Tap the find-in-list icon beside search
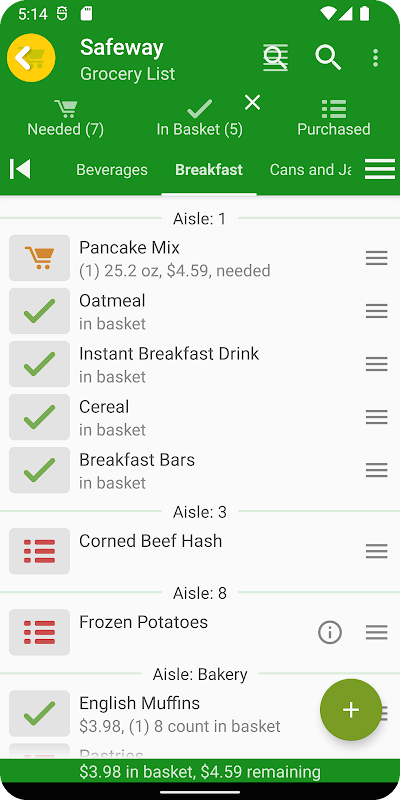This screenshot has height=800, width=400. (x=276, y=58)
